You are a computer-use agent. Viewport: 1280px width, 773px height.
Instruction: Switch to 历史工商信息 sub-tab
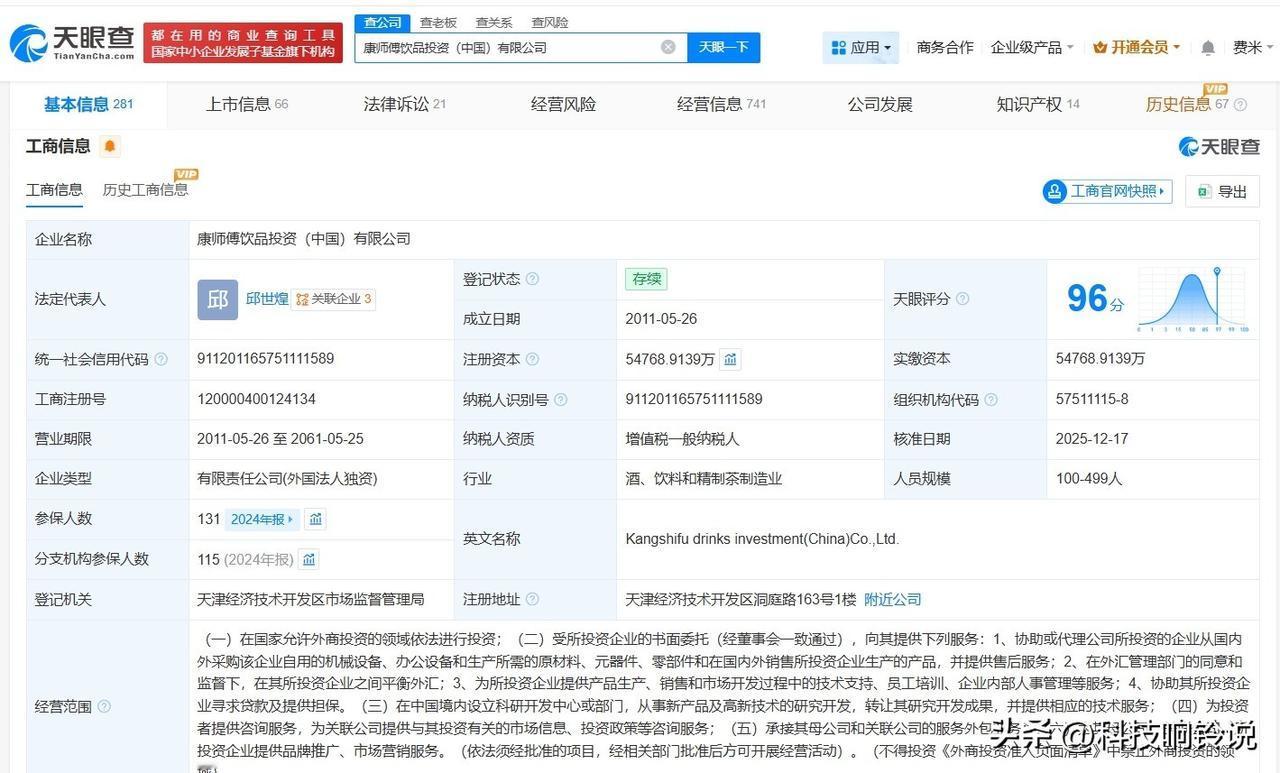(x=145, y=190)
